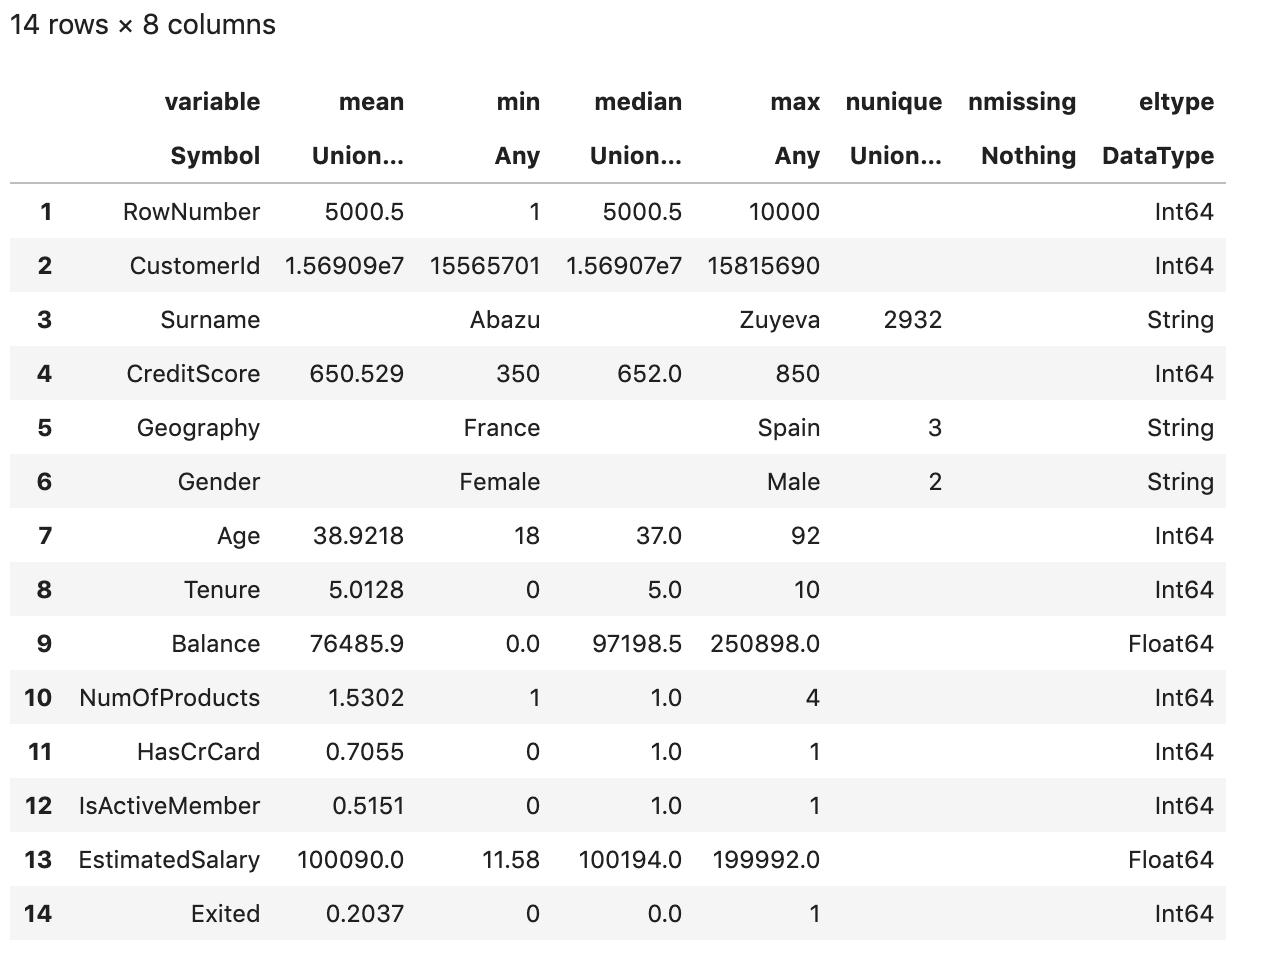Screen dimensions: 1266x958
Task: Click the 'eltype' column header
Action: point(1176,102)
